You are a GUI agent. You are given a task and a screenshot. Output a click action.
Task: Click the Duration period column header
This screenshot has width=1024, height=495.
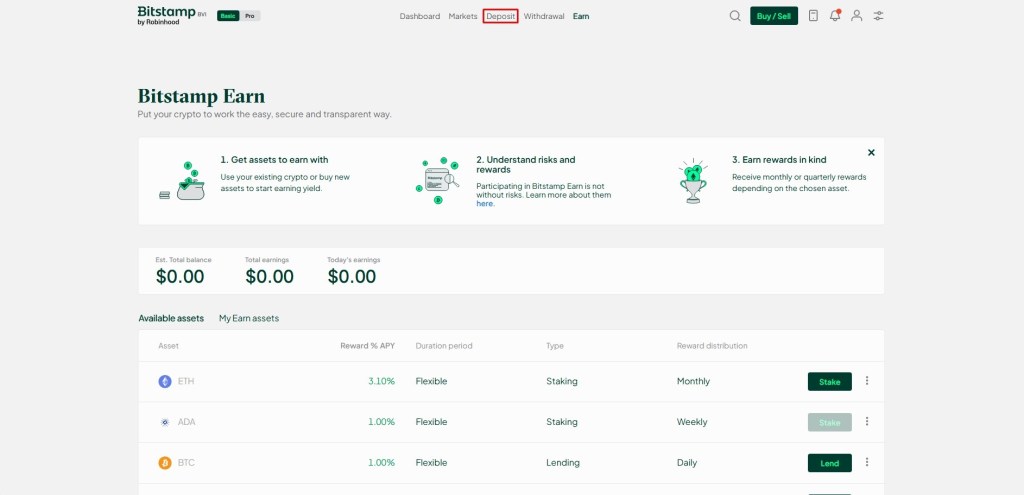444,346
